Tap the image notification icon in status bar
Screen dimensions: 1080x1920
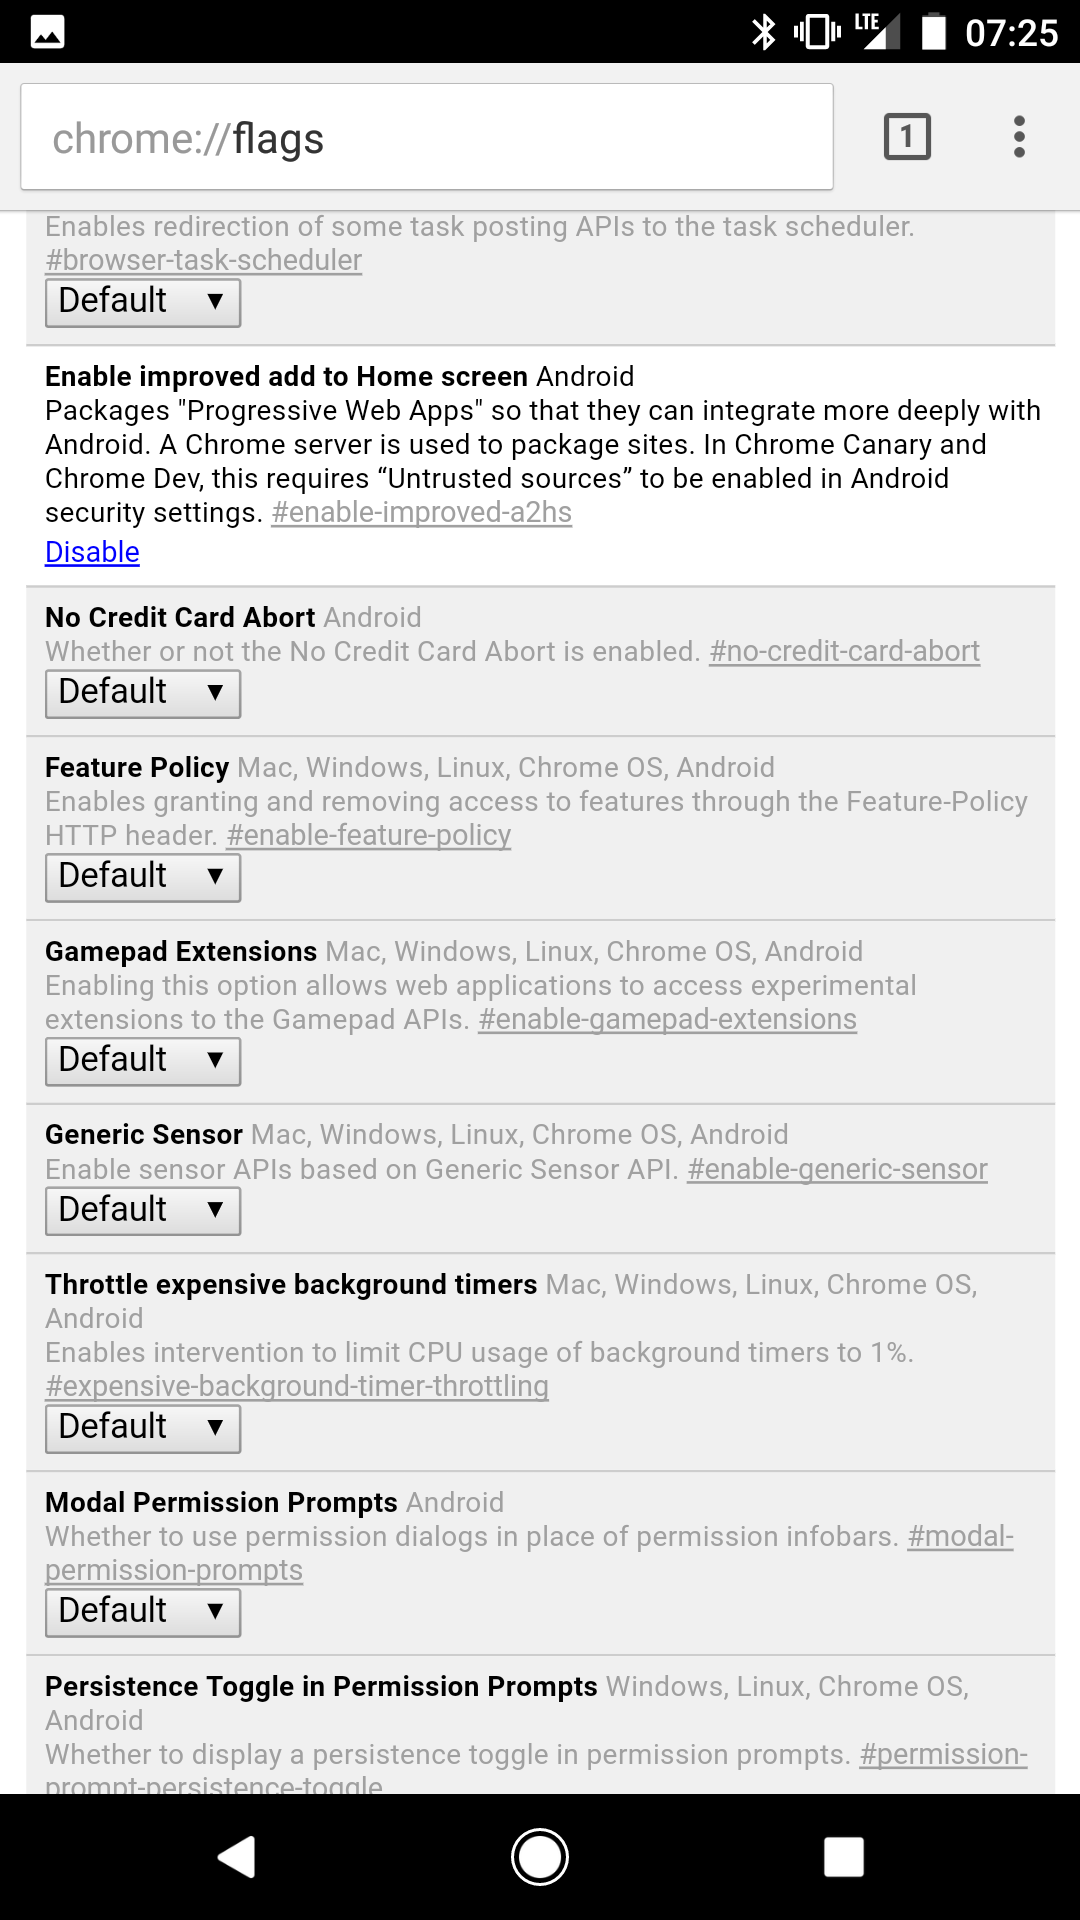pyautogui.click(x=47, y=33)
